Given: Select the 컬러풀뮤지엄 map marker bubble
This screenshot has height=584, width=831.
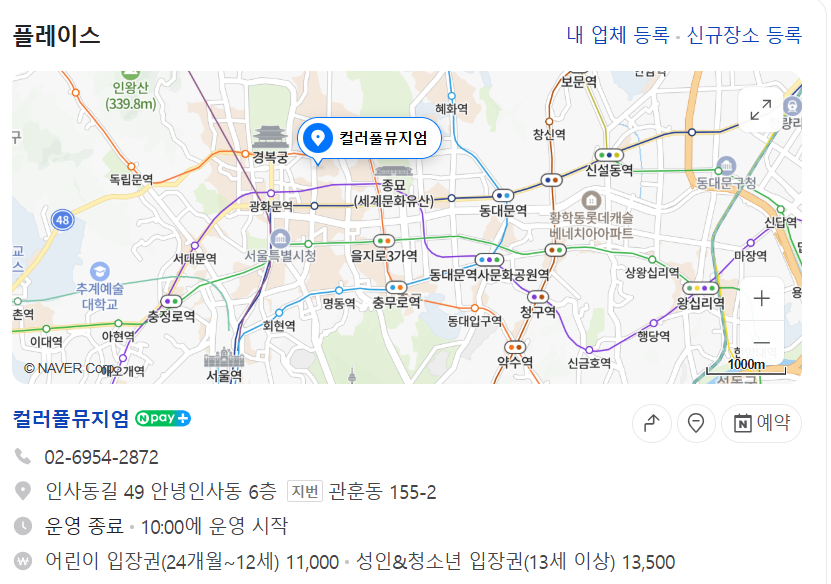Looking at the screenshot, I should [x=369, y=138].
